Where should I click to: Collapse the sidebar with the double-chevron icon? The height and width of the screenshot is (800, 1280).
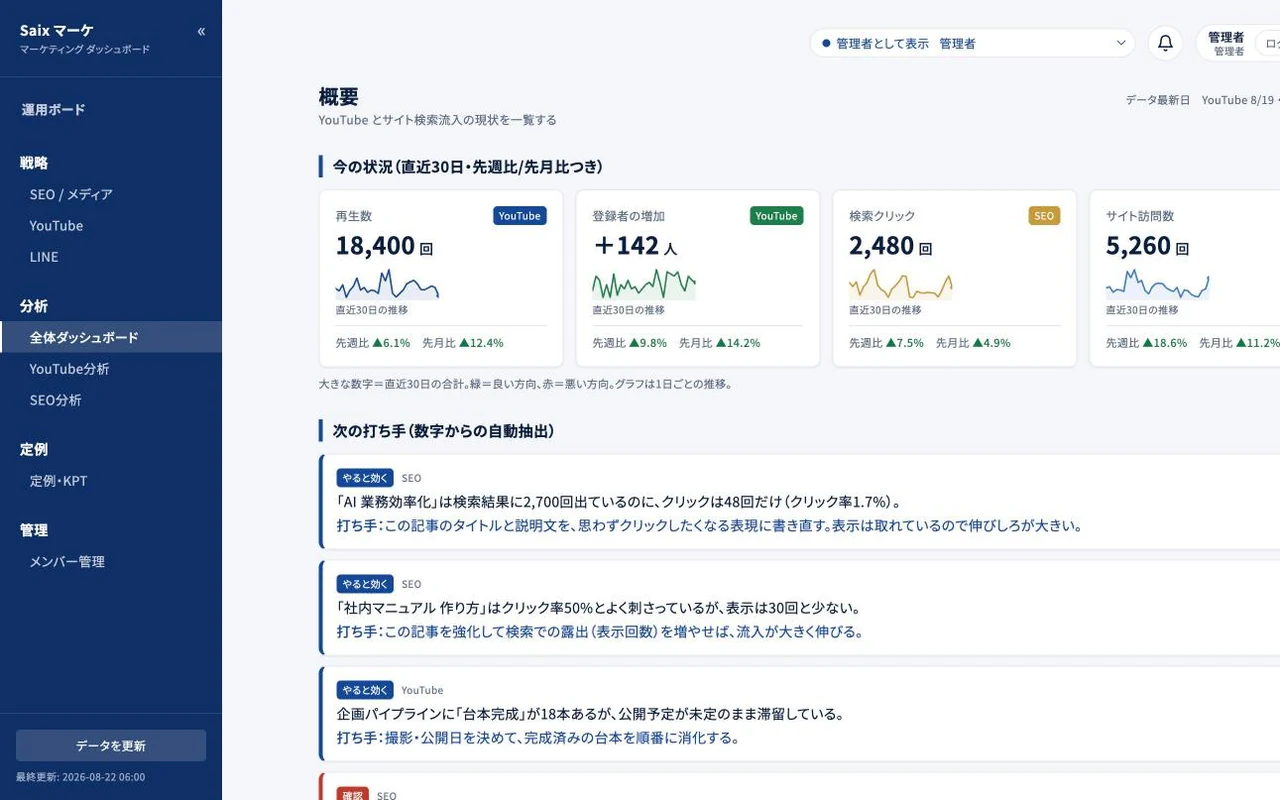coord(201,31)
